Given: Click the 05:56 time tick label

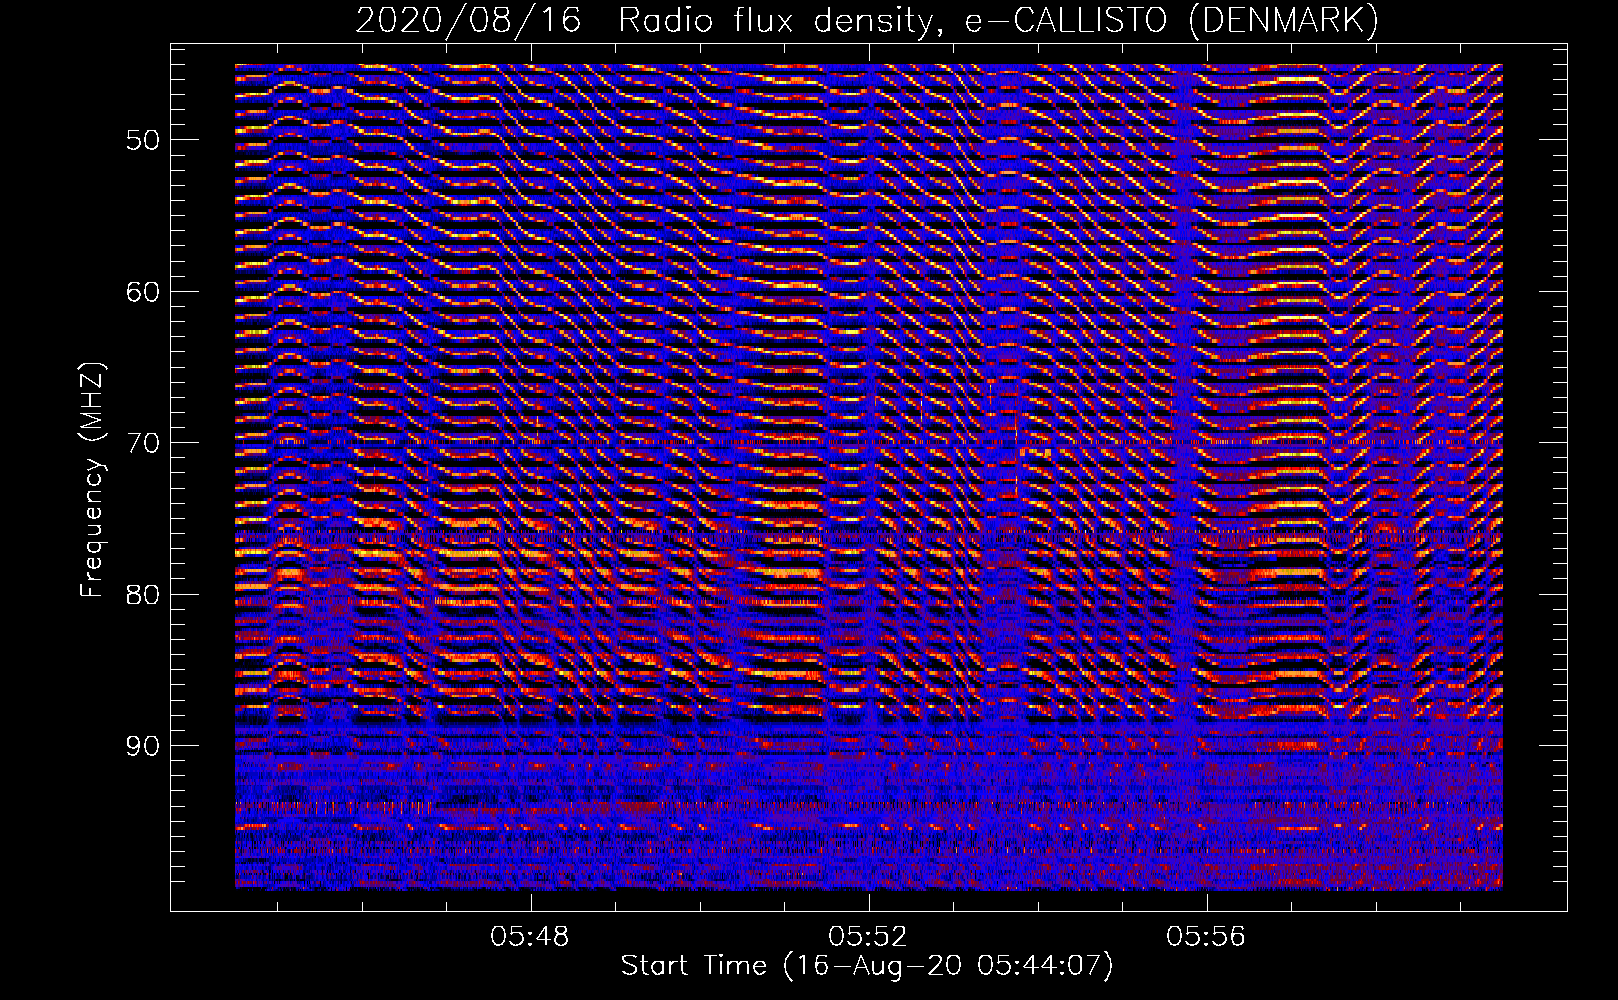Looking at the screenshot, I should pos(1206,936).
